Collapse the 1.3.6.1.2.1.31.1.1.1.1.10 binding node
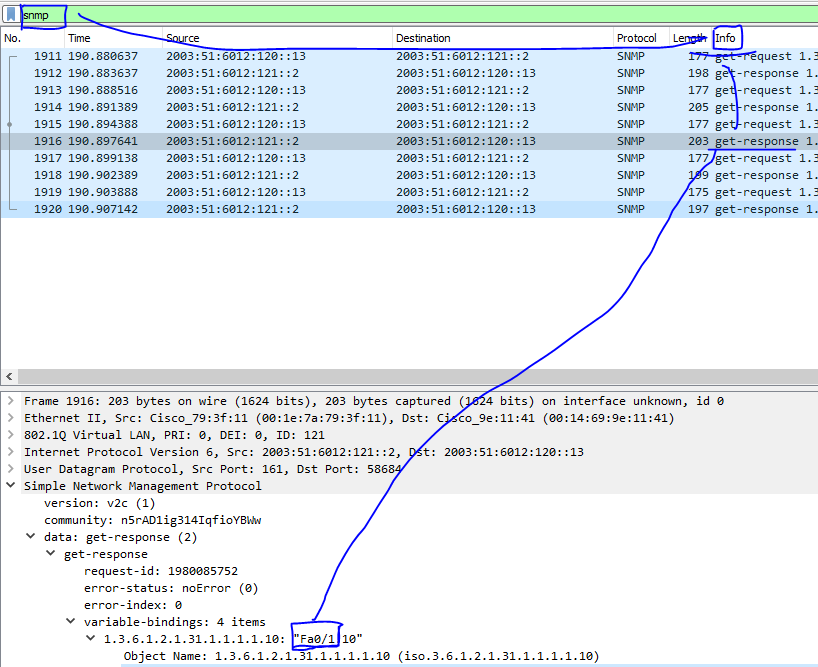This screenshot has height=667, width=818. coord(91,638)
